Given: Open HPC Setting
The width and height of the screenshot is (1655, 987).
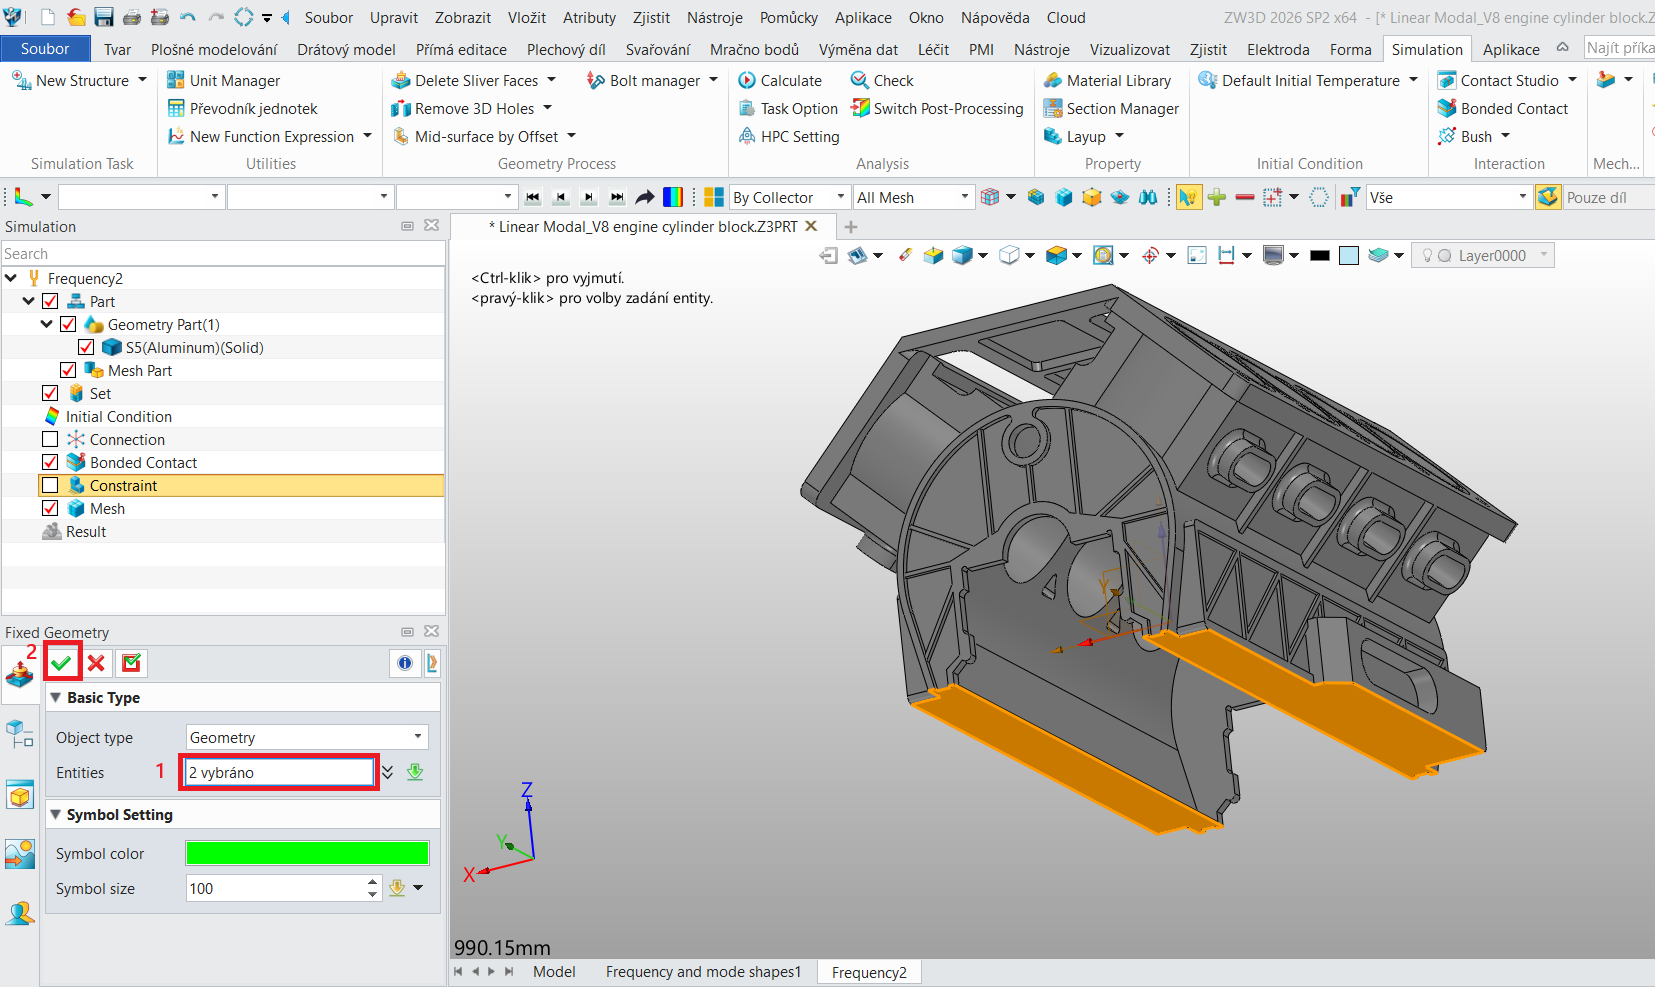Looking at the screenshot, I should click(789, 136).
